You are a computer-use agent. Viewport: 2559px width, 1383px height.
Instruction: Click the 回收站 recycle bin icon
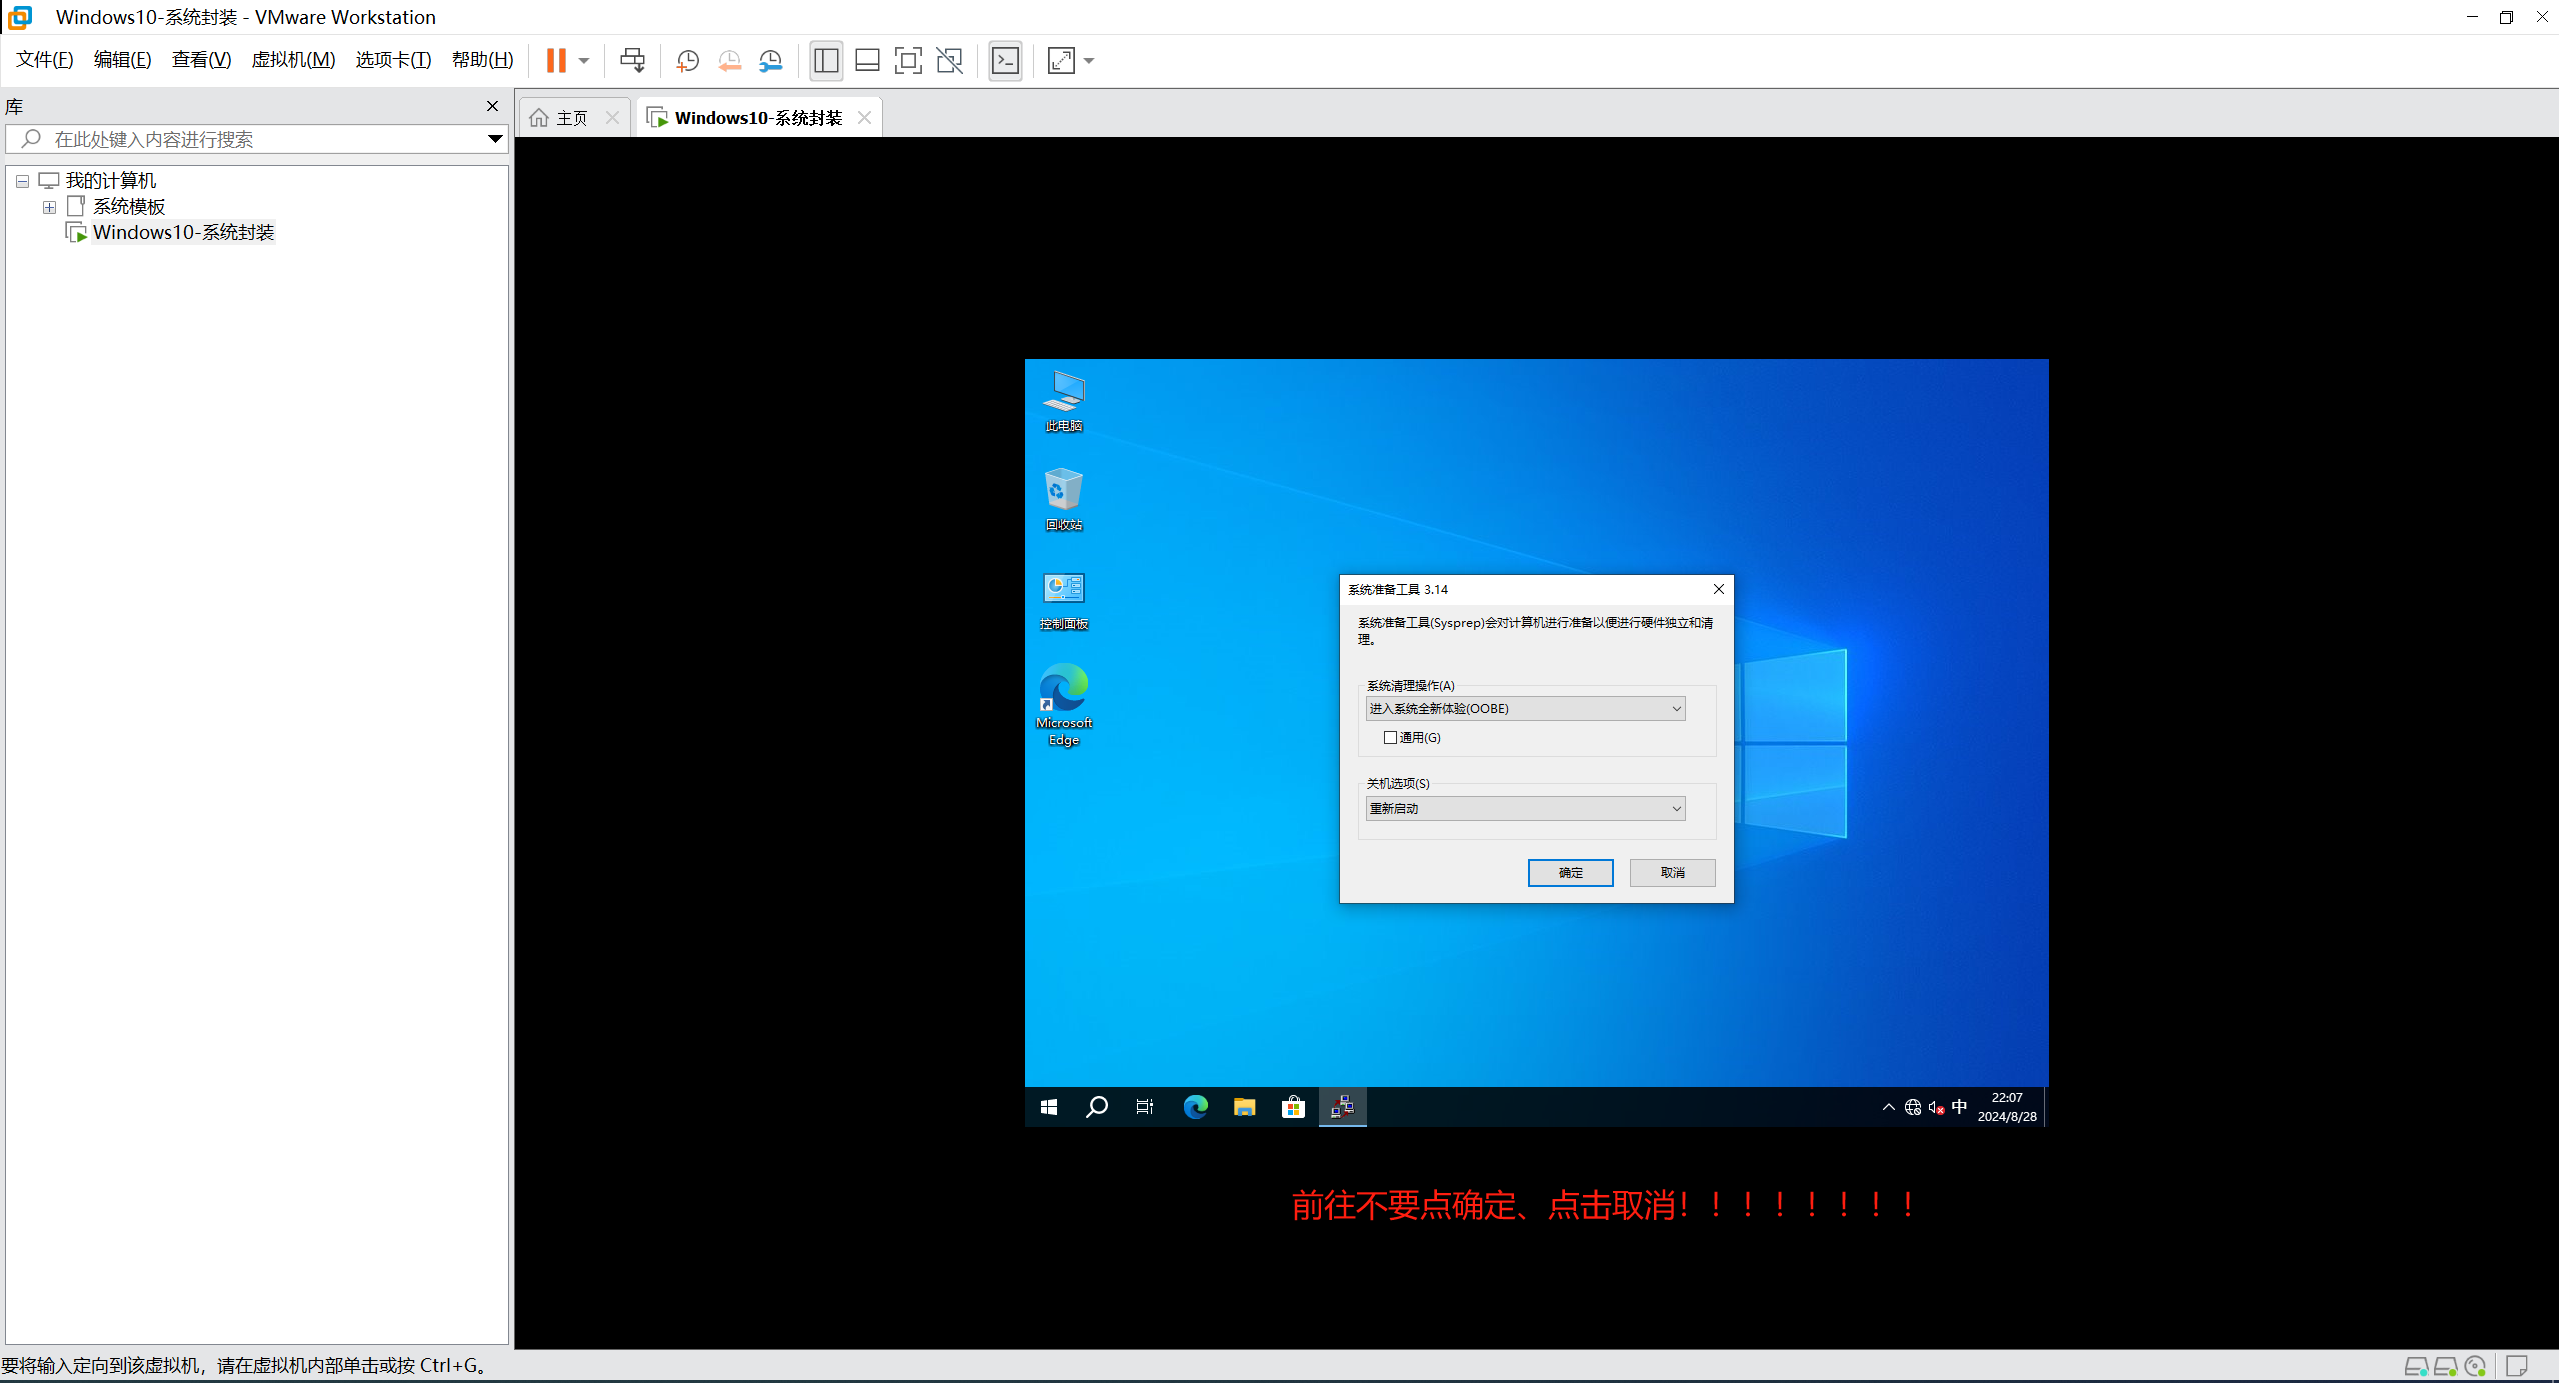1063,499
